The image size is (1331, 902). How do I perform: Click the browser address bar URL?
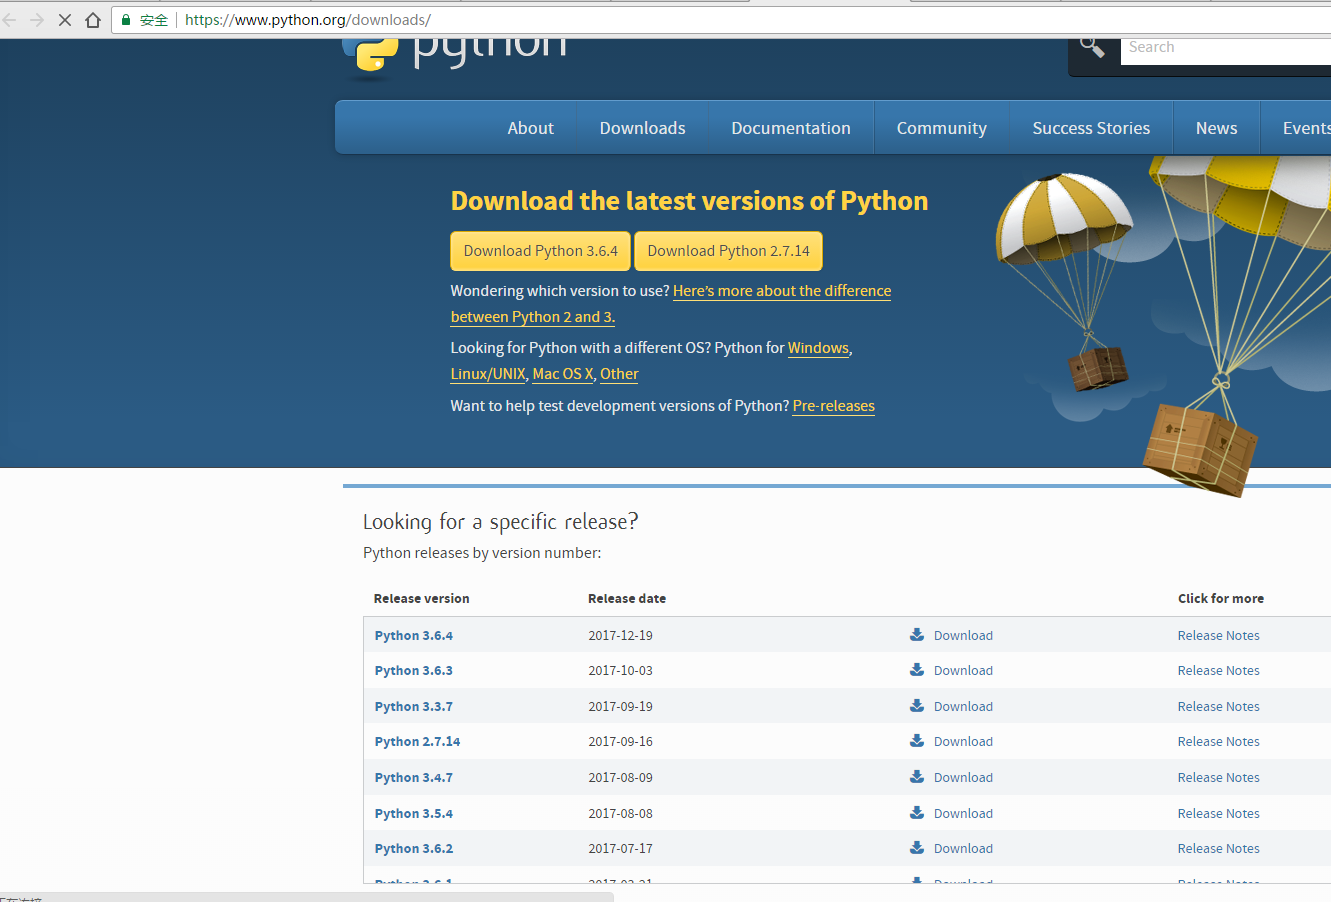pyautogui.click(x=308, y=20)
